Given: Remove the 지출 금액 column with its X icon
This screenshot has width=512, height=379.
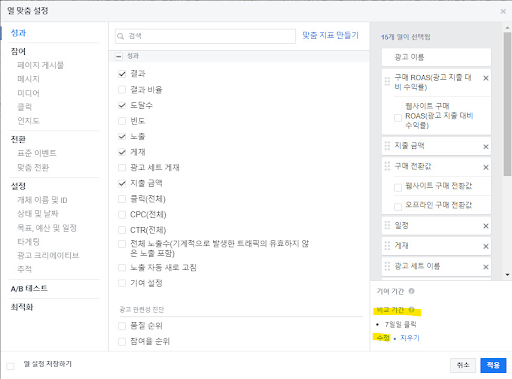Looking at the screenshot, I should pos(486,147).
